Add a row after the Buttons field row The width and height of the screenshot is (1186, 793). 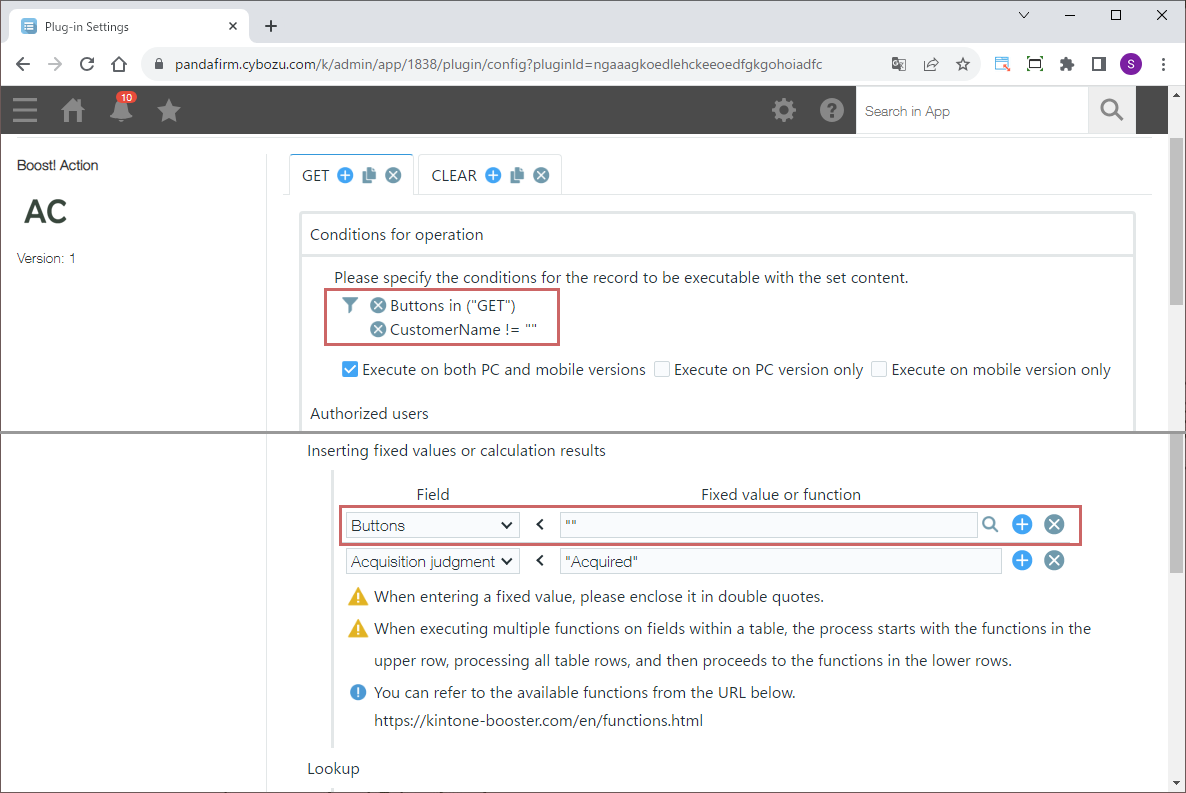point(1022,524)
